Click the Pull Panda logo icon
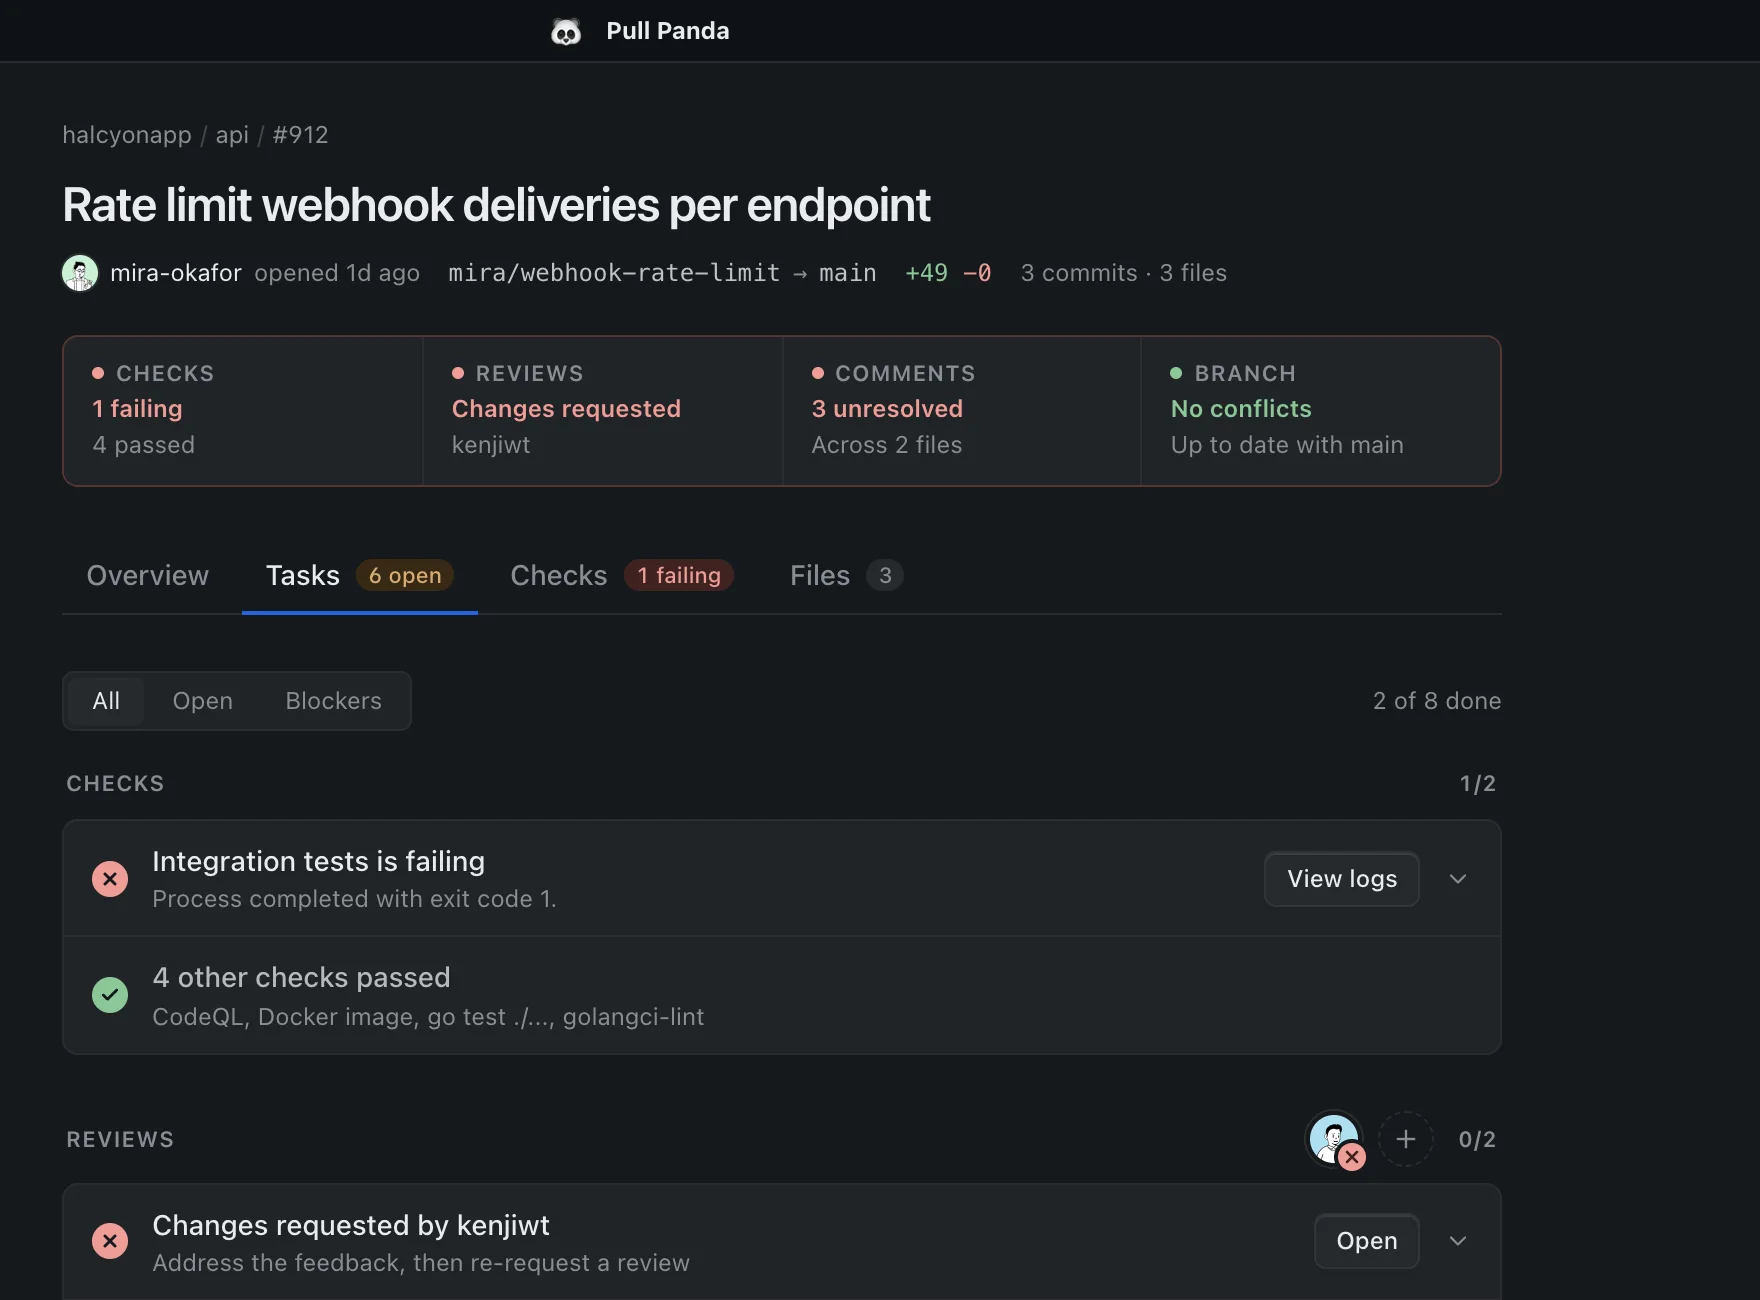The height and width of the screenshot is (1300, 1760). (x=566, y=31)
